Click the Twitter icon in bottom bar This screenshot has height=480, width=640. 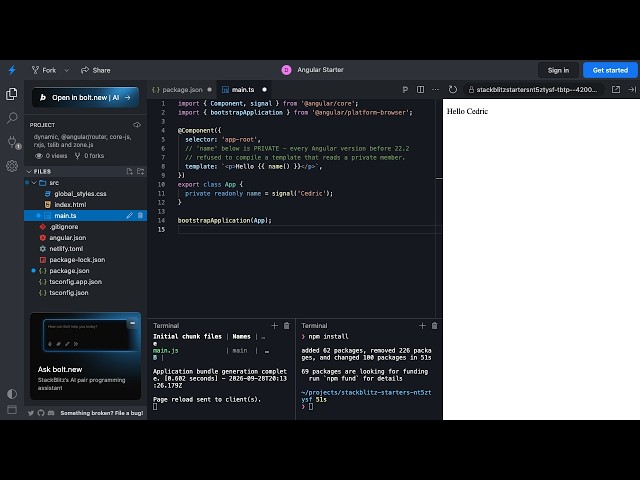point(31,413)
